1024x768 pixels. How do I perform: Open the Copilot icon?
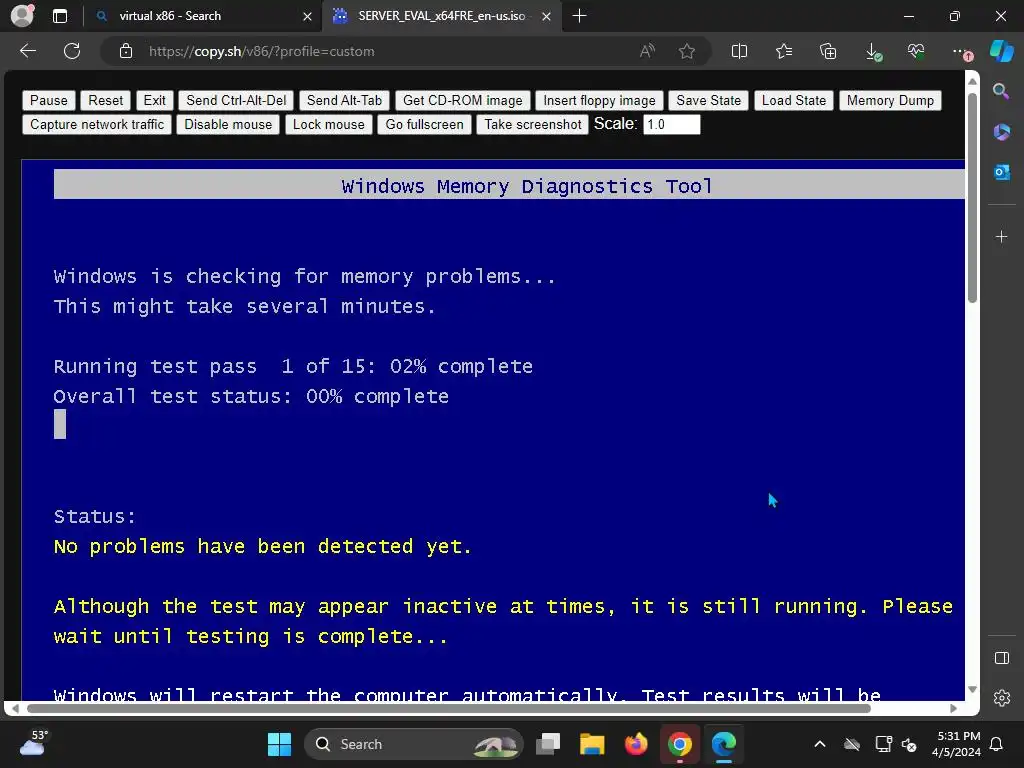click(1002, 51)
